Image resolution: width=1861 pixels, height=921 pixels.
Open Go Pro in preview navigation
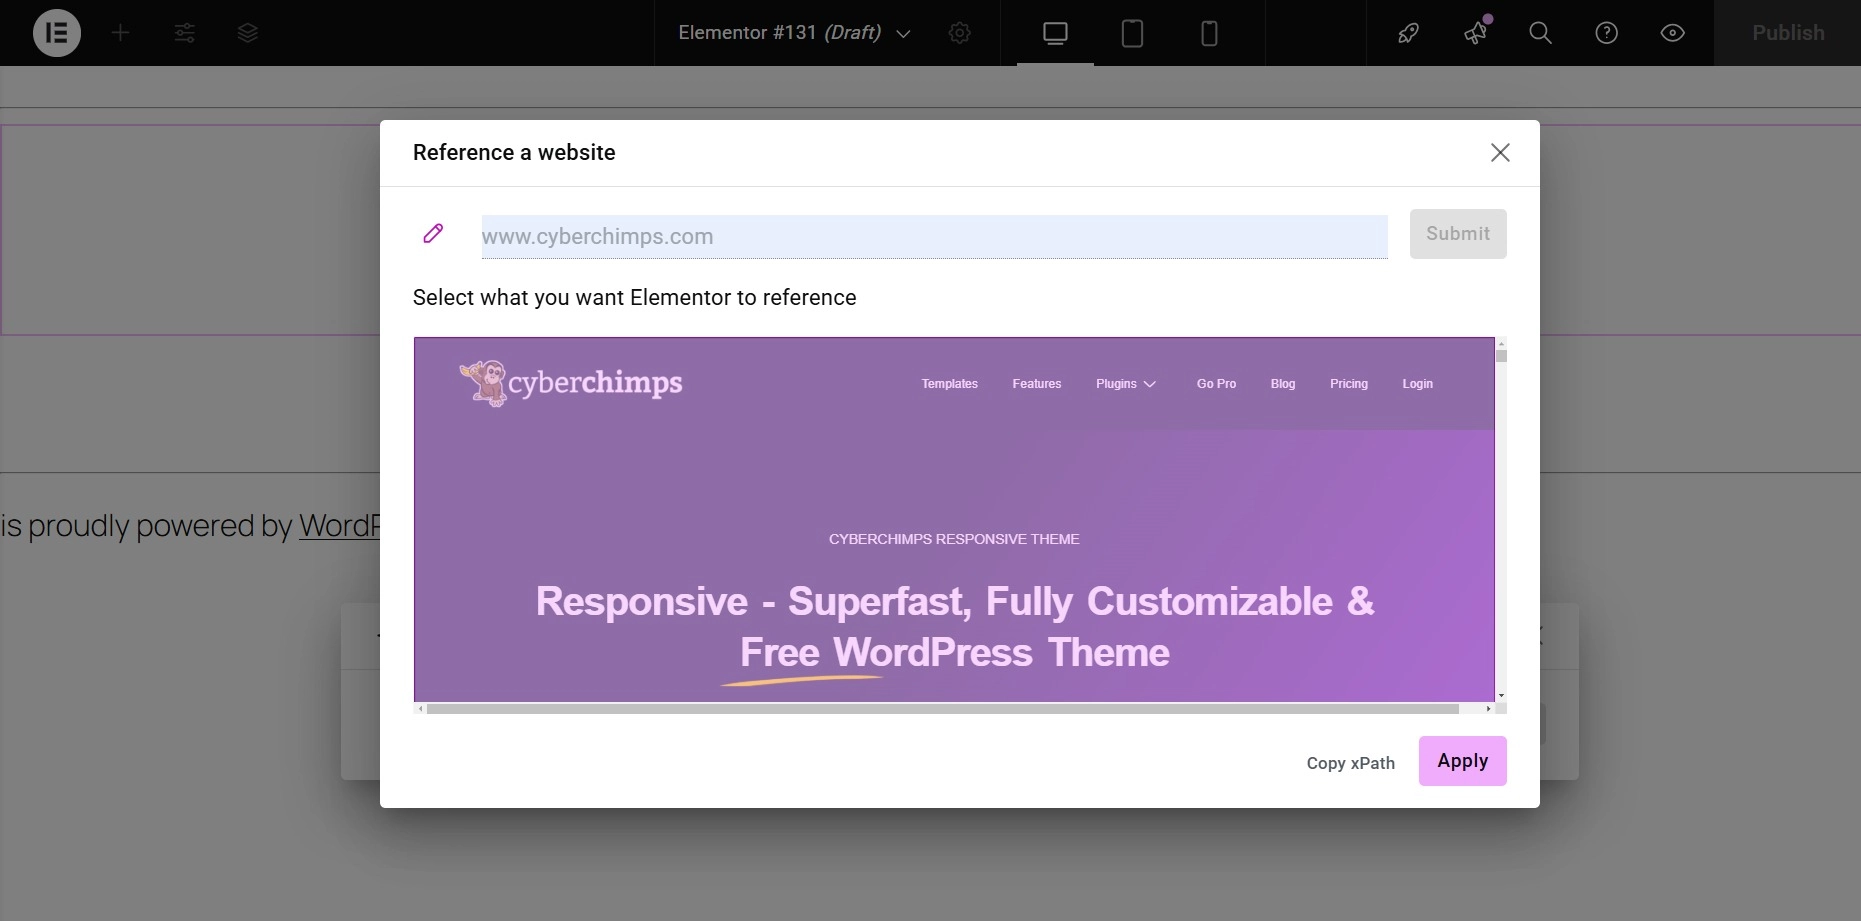pos(1217,384)
